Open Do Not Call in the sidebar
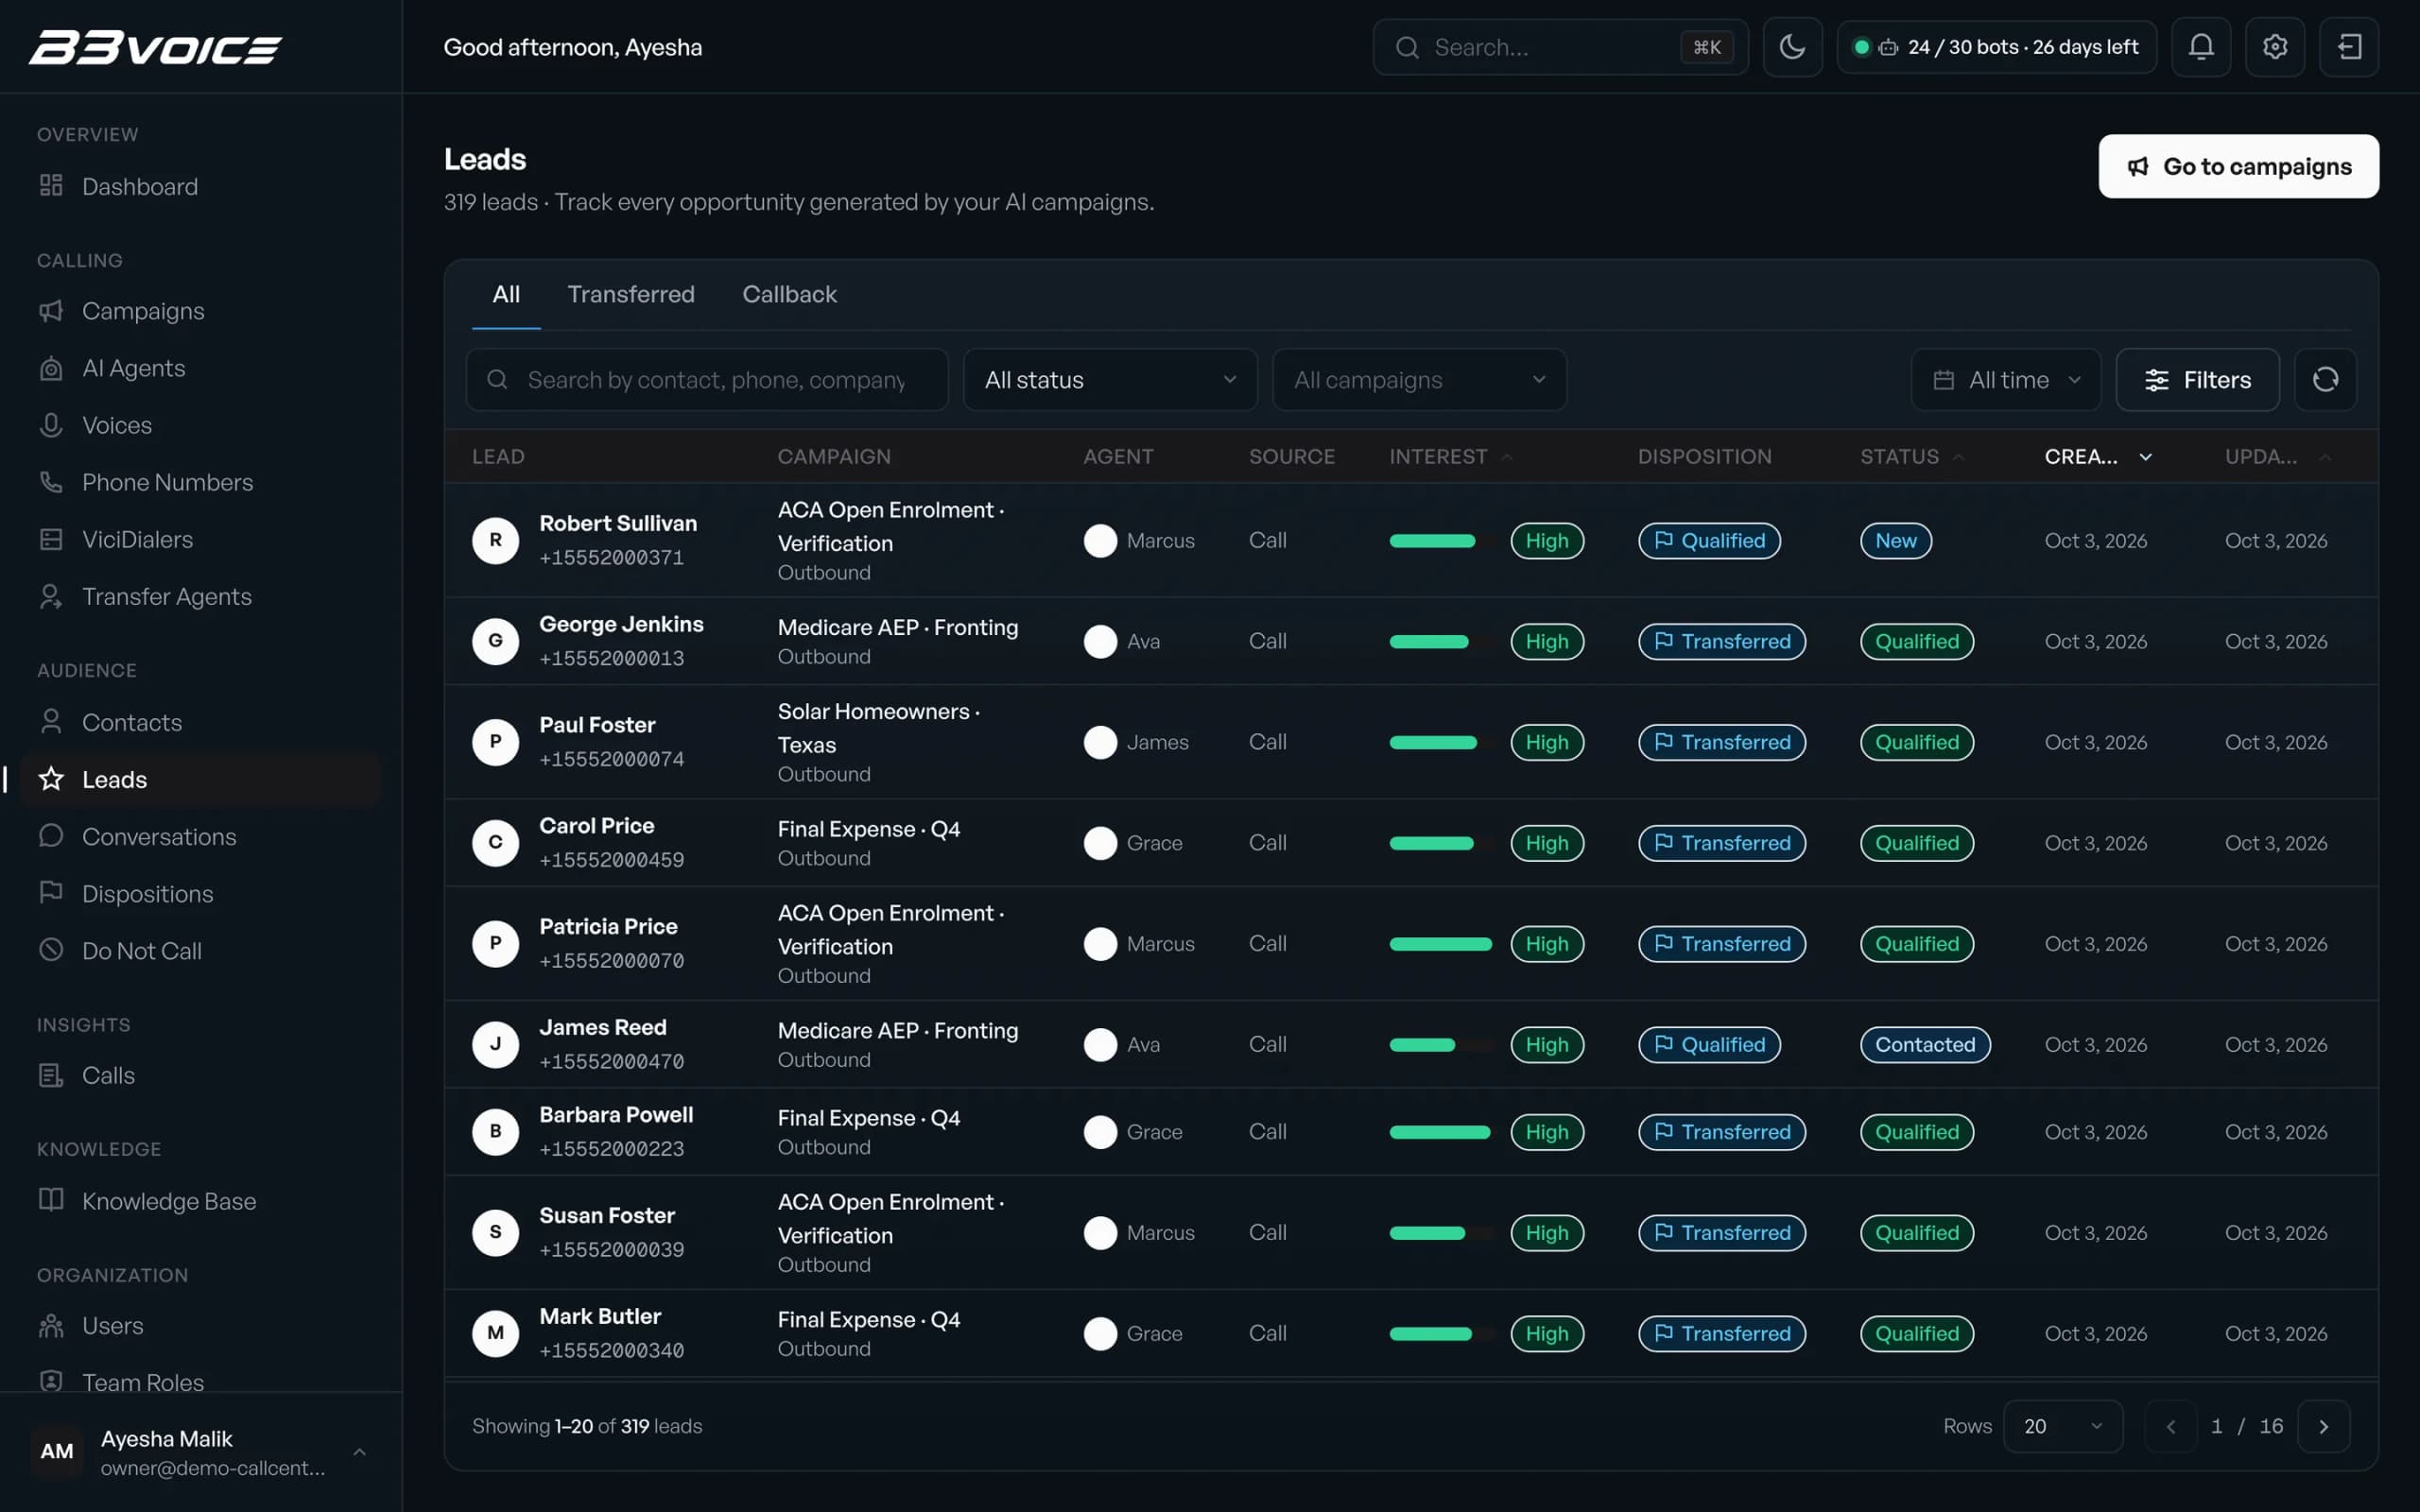Screen dimensions: 2420x1512 [x=200, y=950]
